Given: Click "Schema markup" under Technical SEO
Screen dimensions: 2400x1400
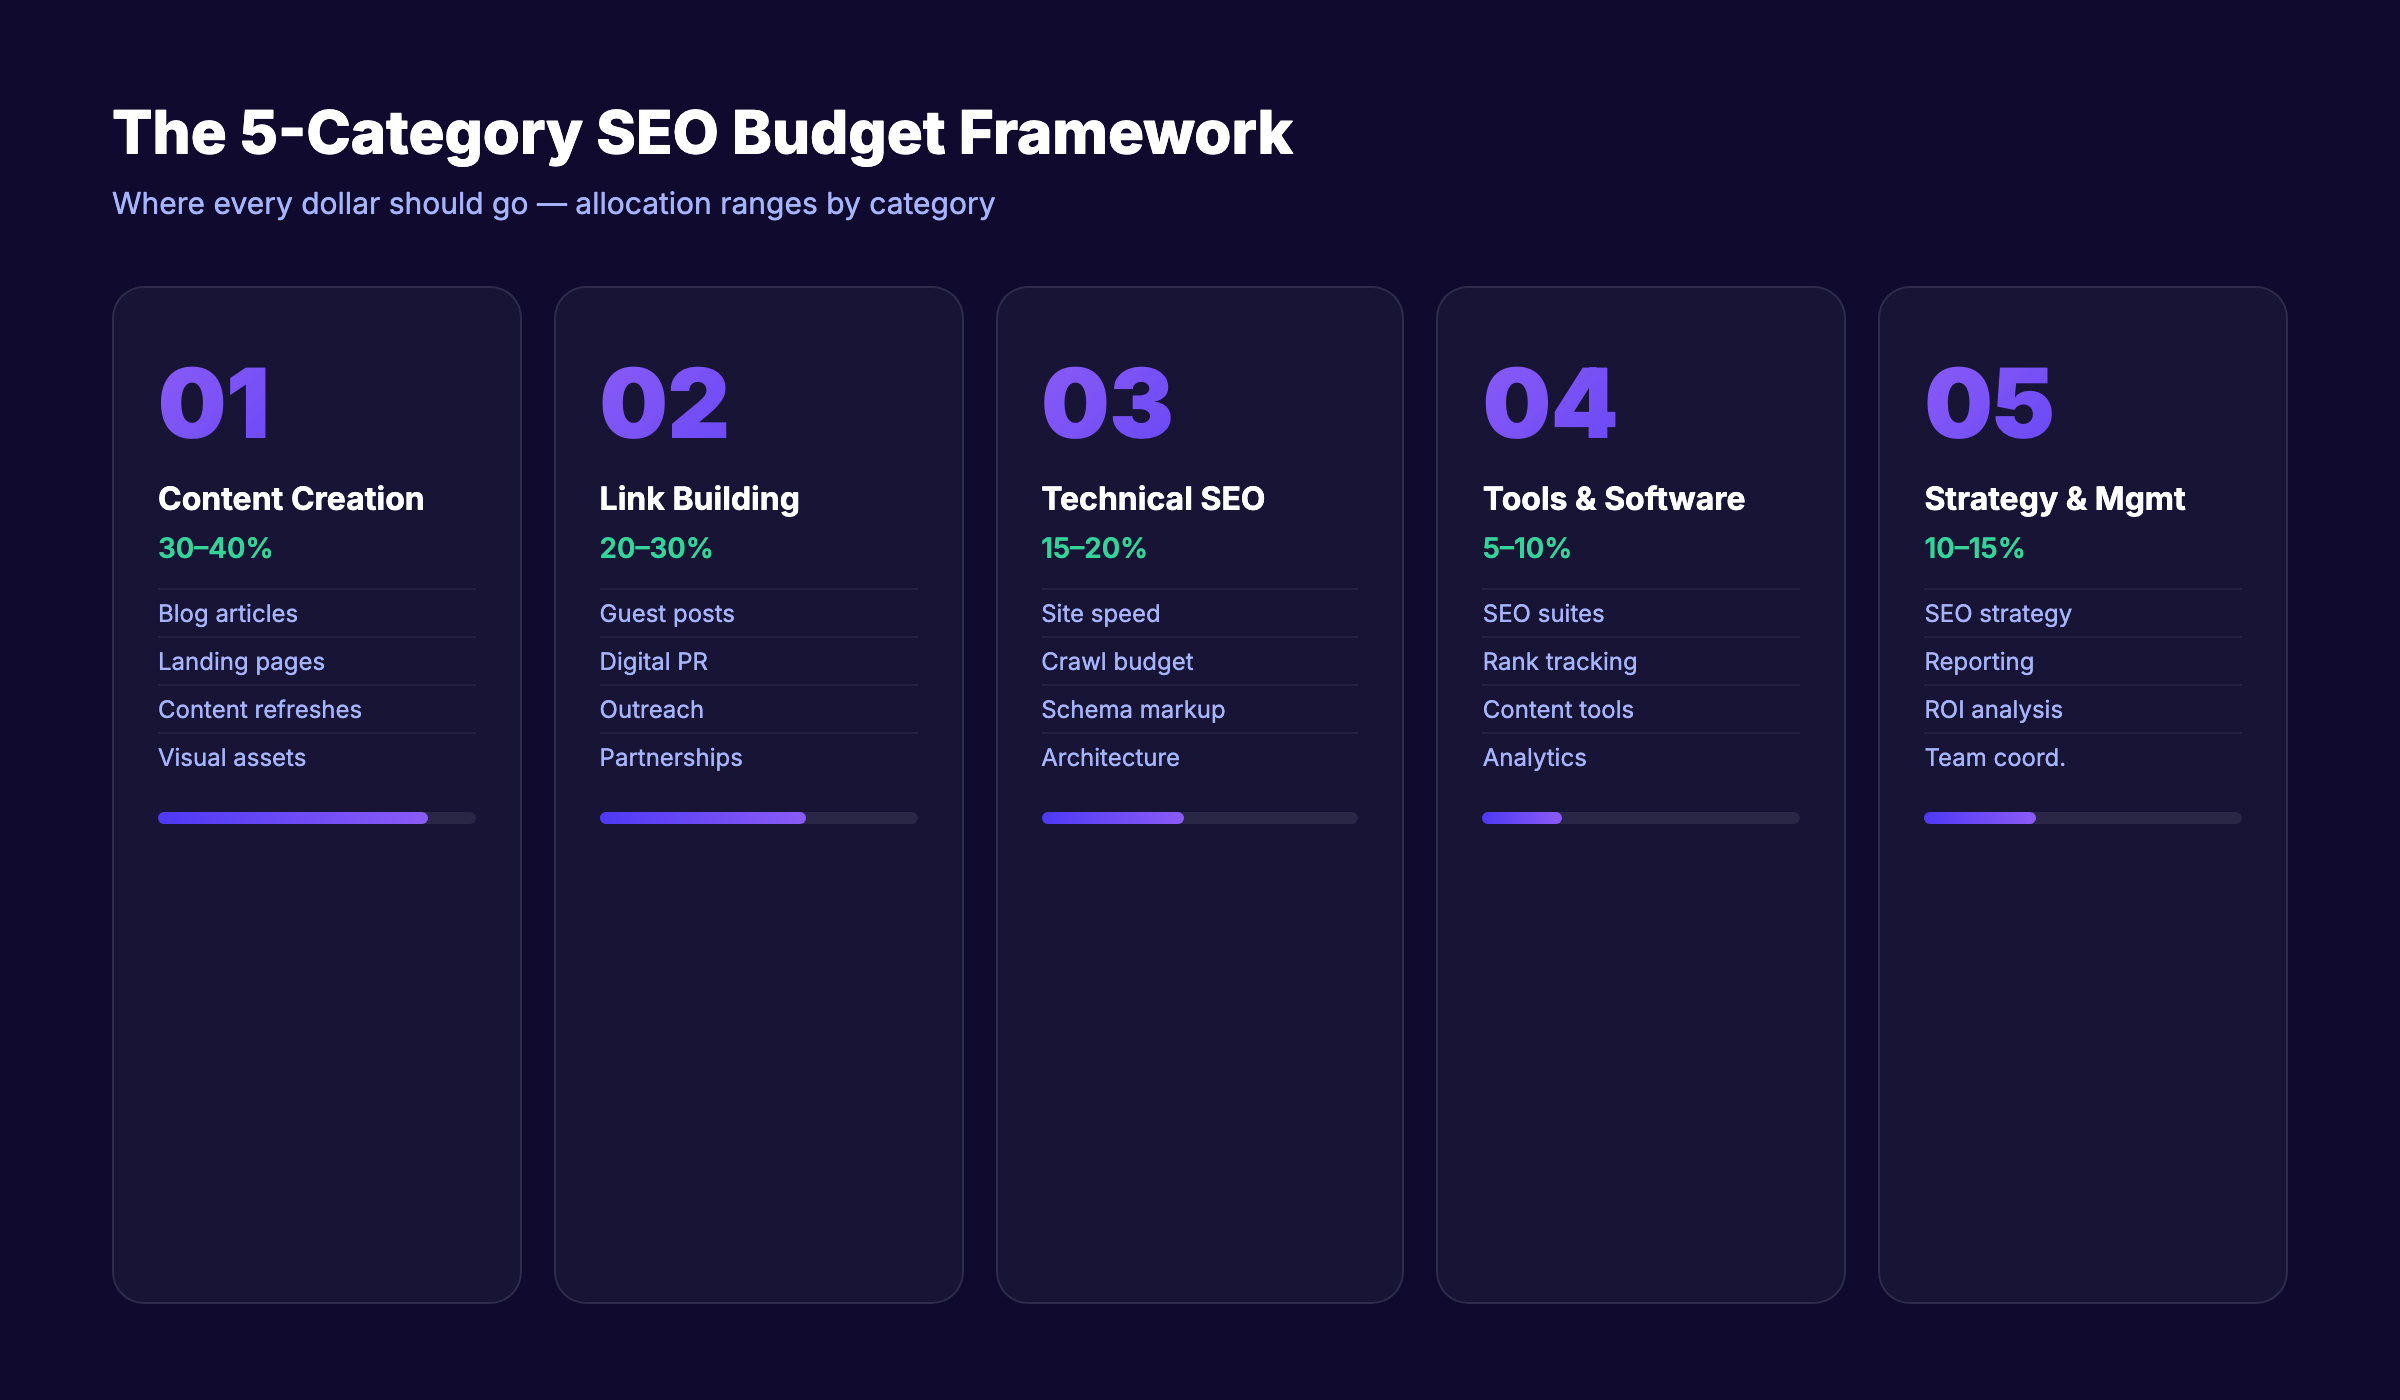Looking at the screenshot, I should click(x=1132, y=709).
